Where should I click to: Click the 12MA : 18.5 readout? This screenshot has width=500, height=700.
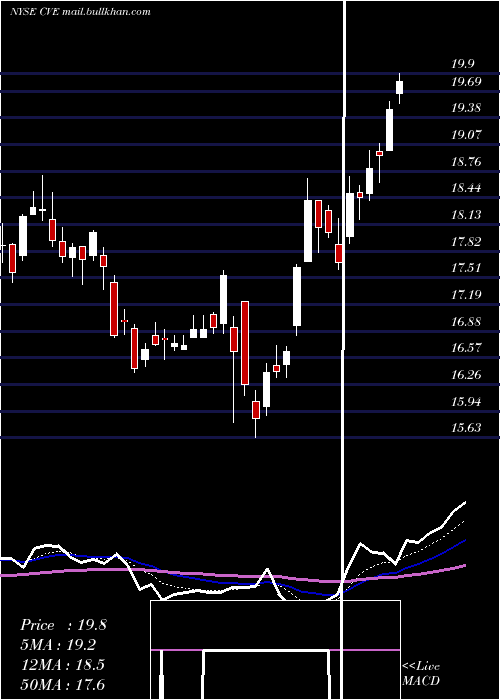[x=62, y=665]
